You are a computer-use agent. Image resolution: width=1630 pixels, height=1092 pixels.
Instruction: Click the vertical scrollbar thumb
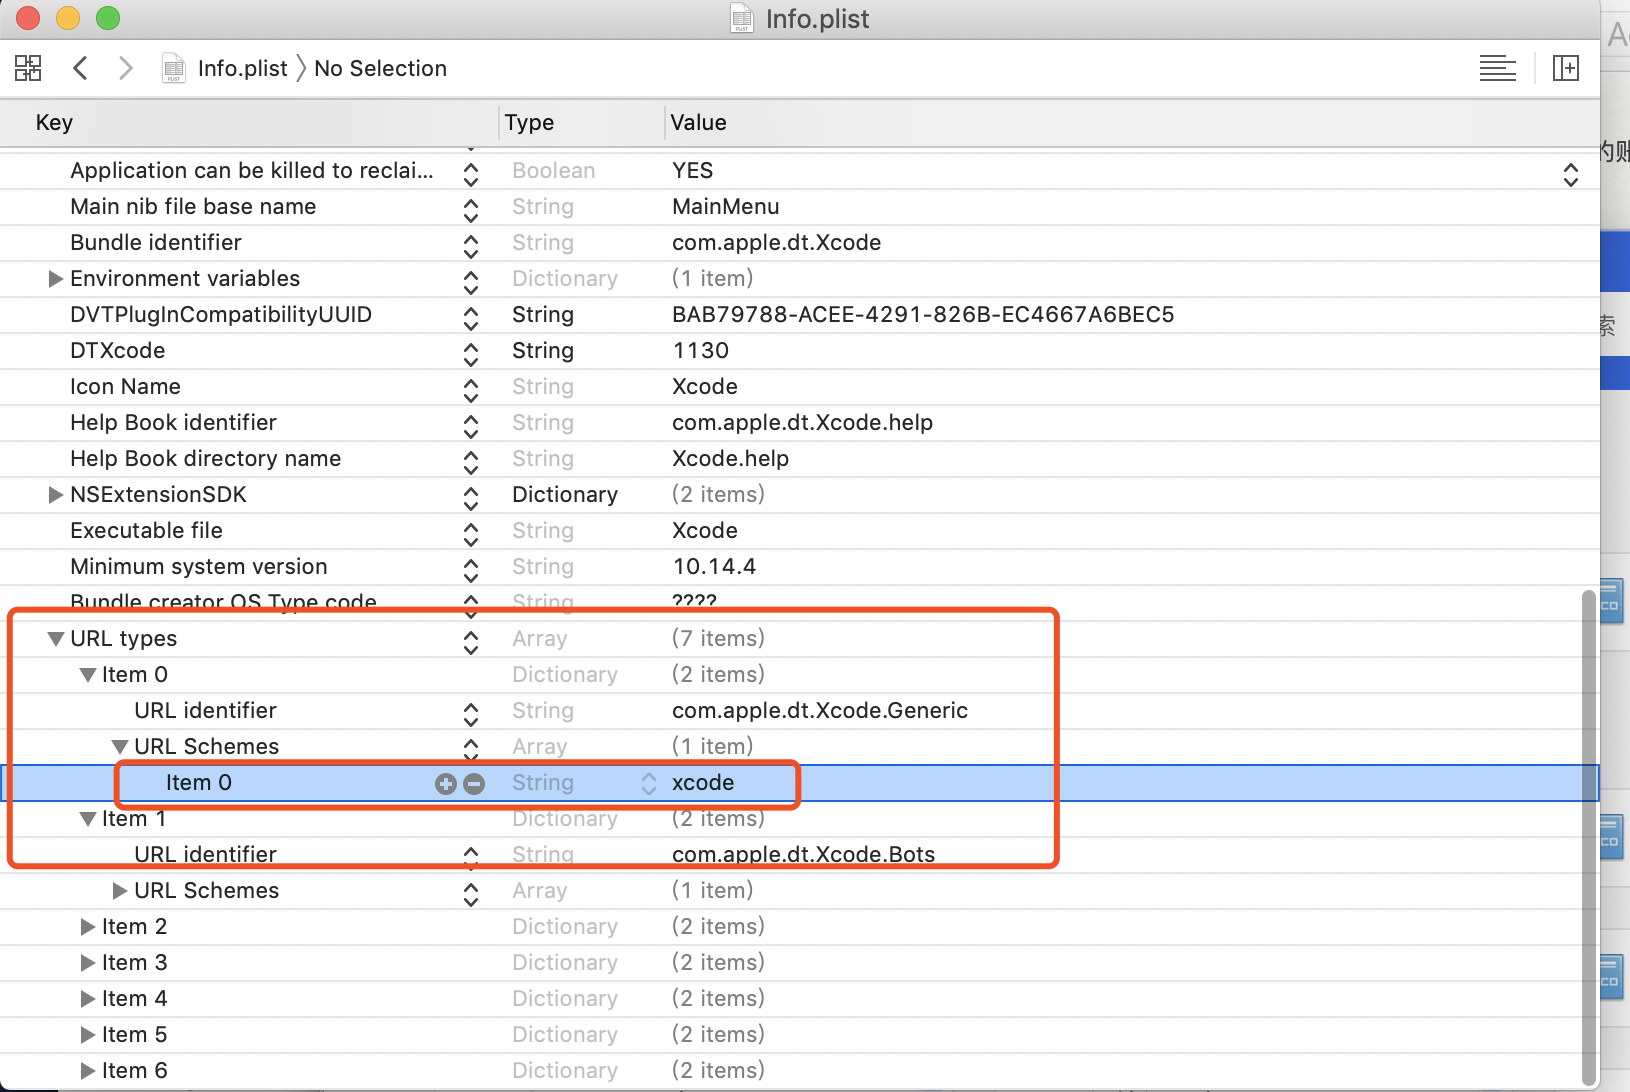[1589, 836]
